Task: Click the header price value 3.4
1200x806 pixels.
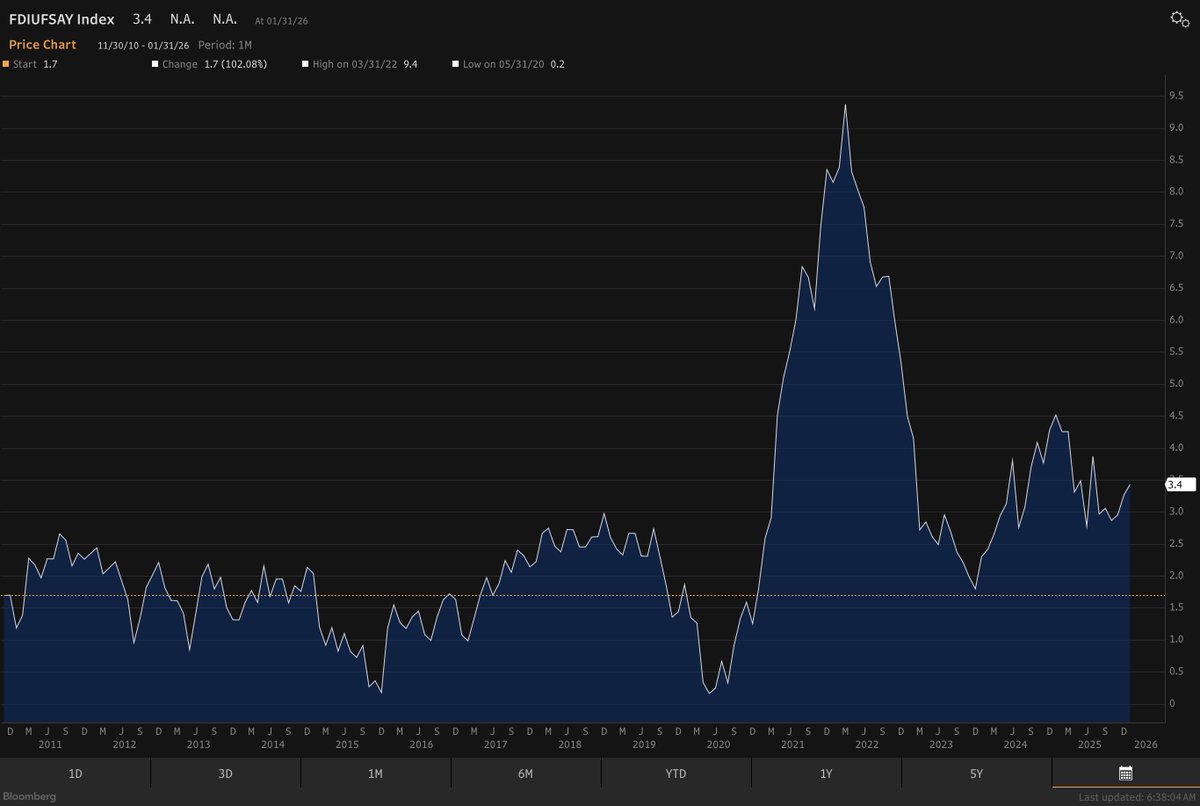Action: coord(142,19)
